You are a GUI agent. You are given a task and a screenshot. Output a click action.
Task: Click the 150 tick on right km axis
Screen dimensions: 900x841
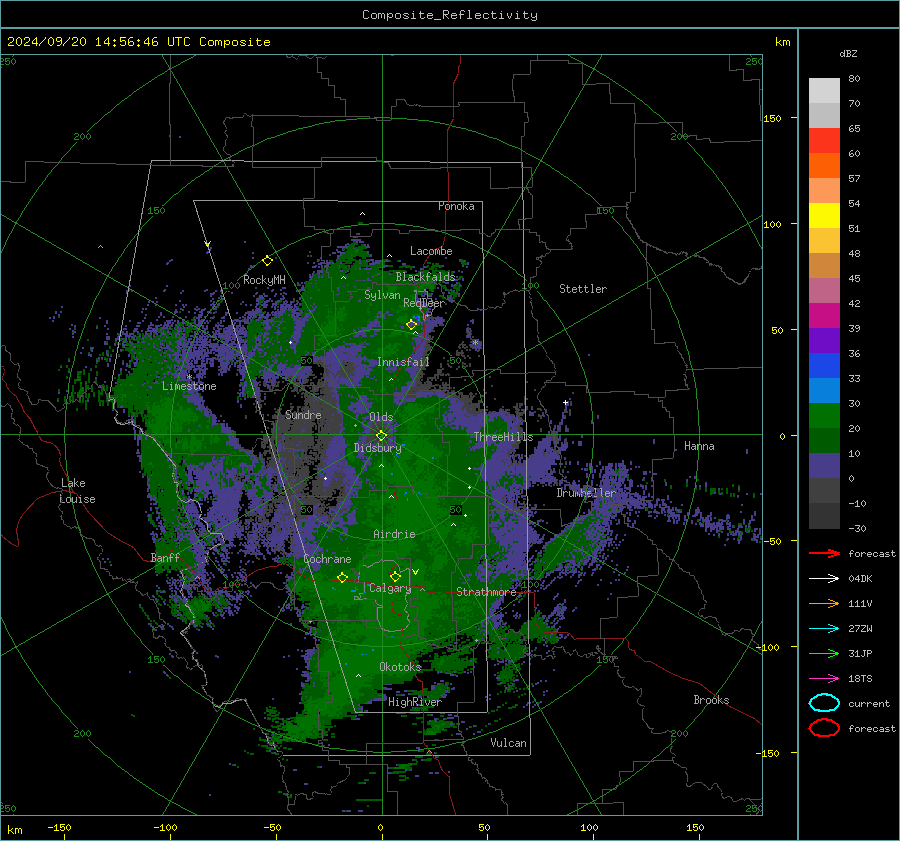pyautogui.click(x=773, y=118)
